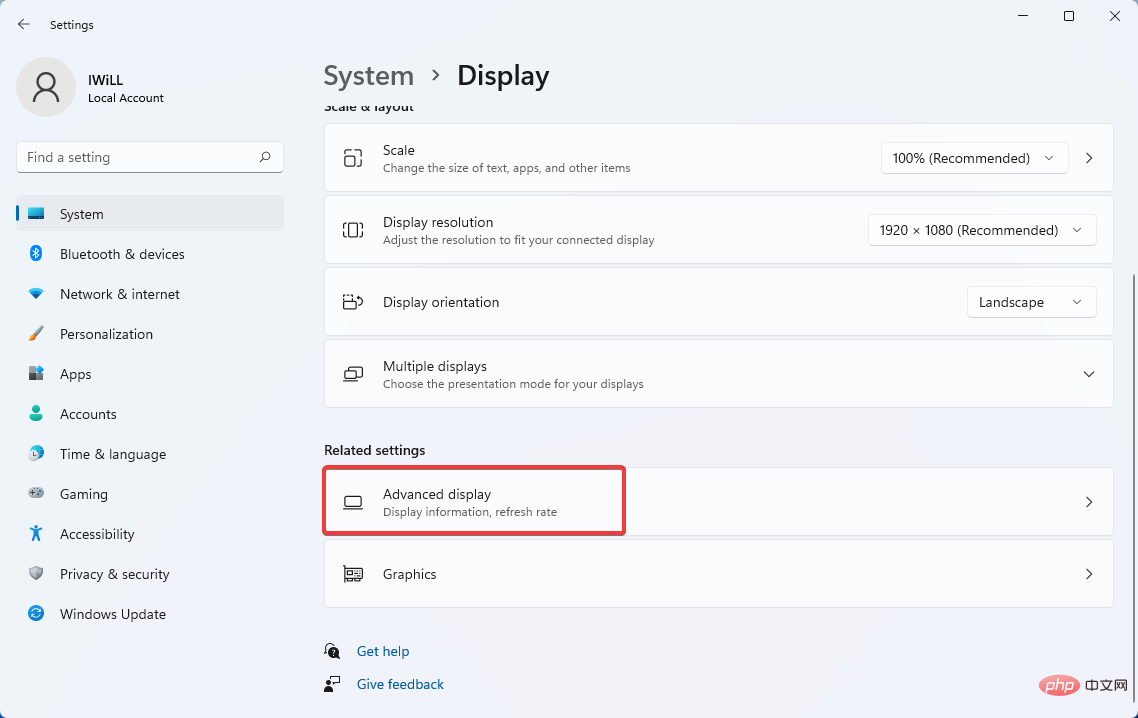
Task: Click the Personalization paintbrush icon
Action: click(36, 333)
